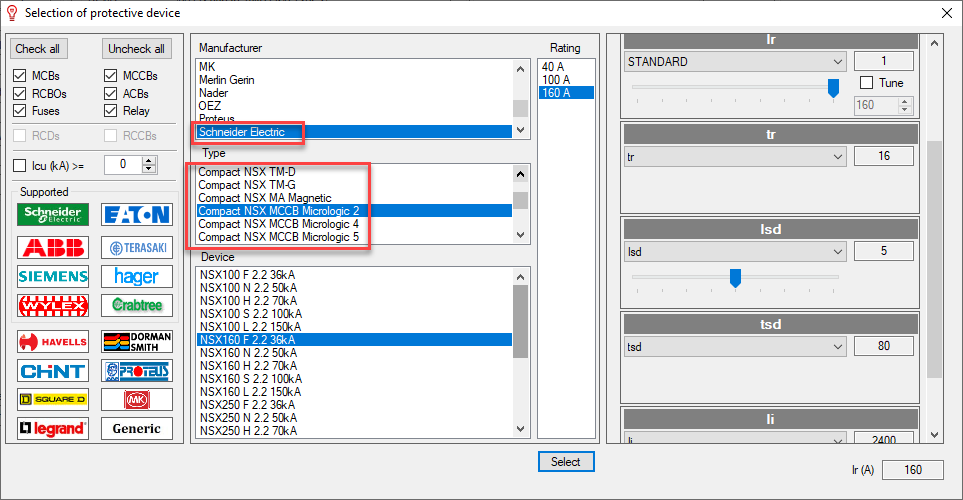Screen dimensions: 963x500
Task: Click the Uncheck all button
Action: pyautogui.click(x=136, y=49)
